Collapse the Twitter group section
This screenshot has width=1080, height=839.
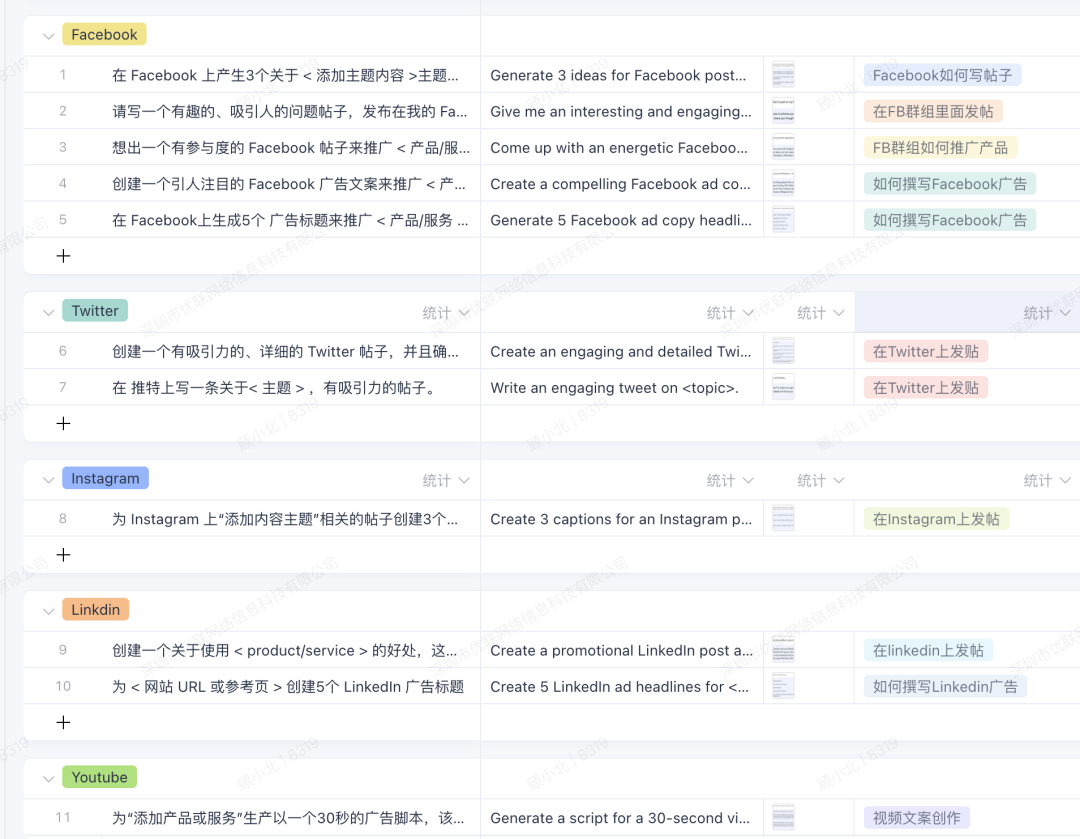click(48, 312)
